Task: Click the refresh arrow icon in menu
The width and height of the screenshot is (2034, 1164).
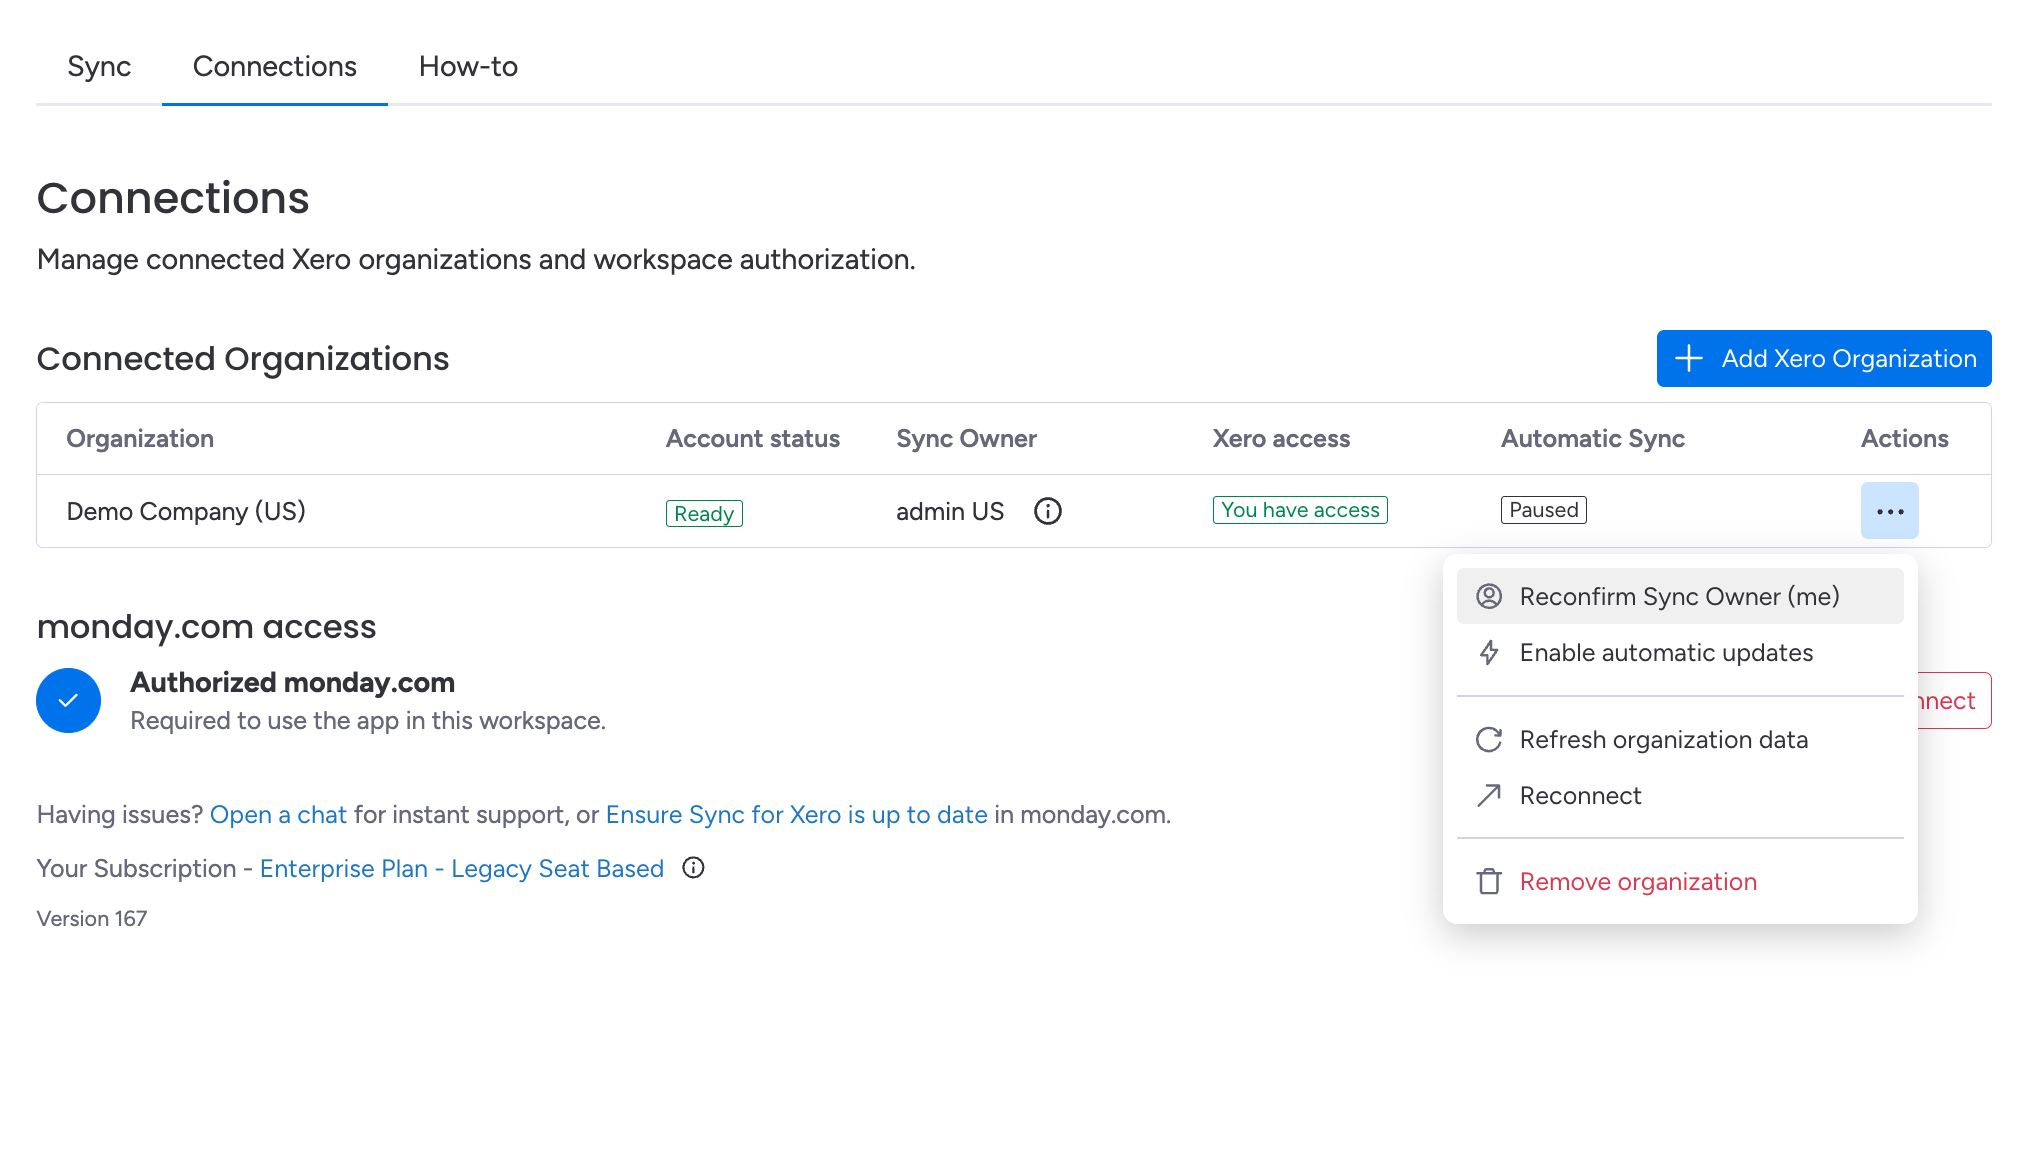Action: click(x=1489, y=740)
